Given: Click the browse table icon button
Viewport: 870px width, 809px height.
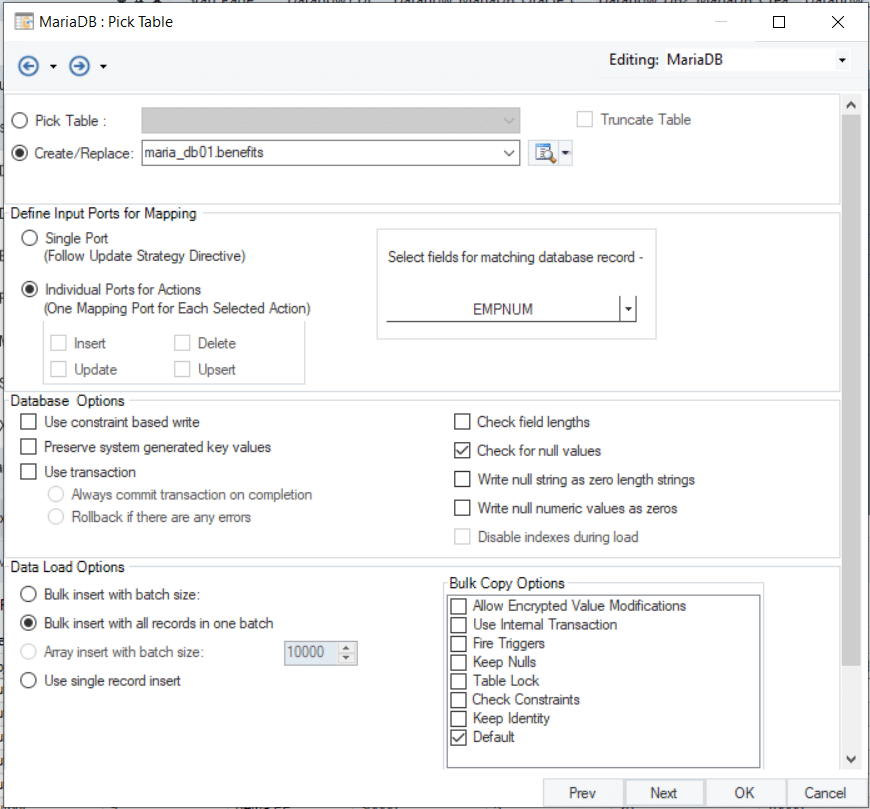Looking at the screenshot, I should tap(543, 153).
